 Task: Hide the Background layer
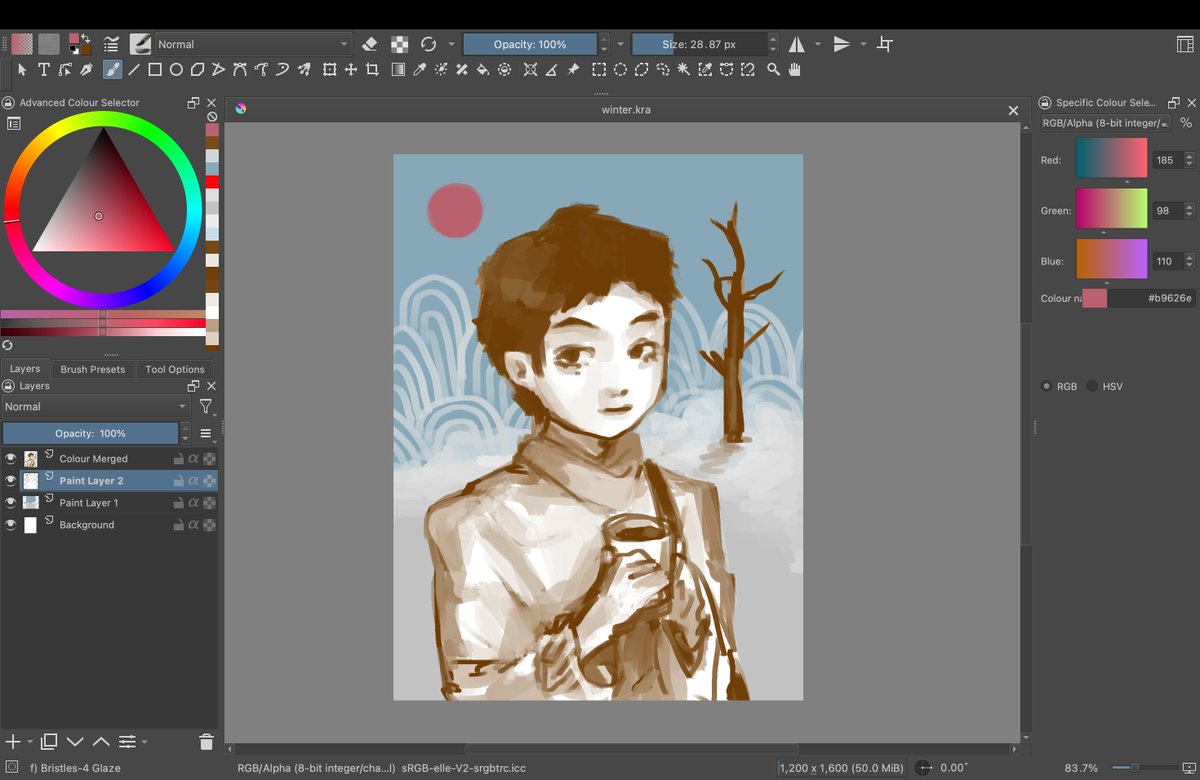tap(11, 525)
